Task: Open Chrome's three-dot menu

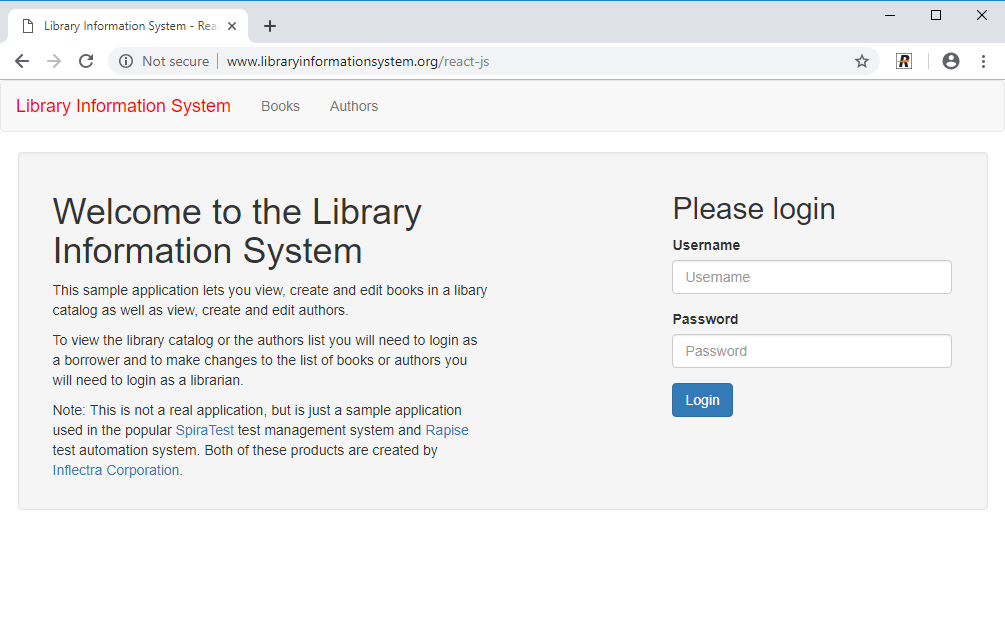Action: tap(983, 61)
